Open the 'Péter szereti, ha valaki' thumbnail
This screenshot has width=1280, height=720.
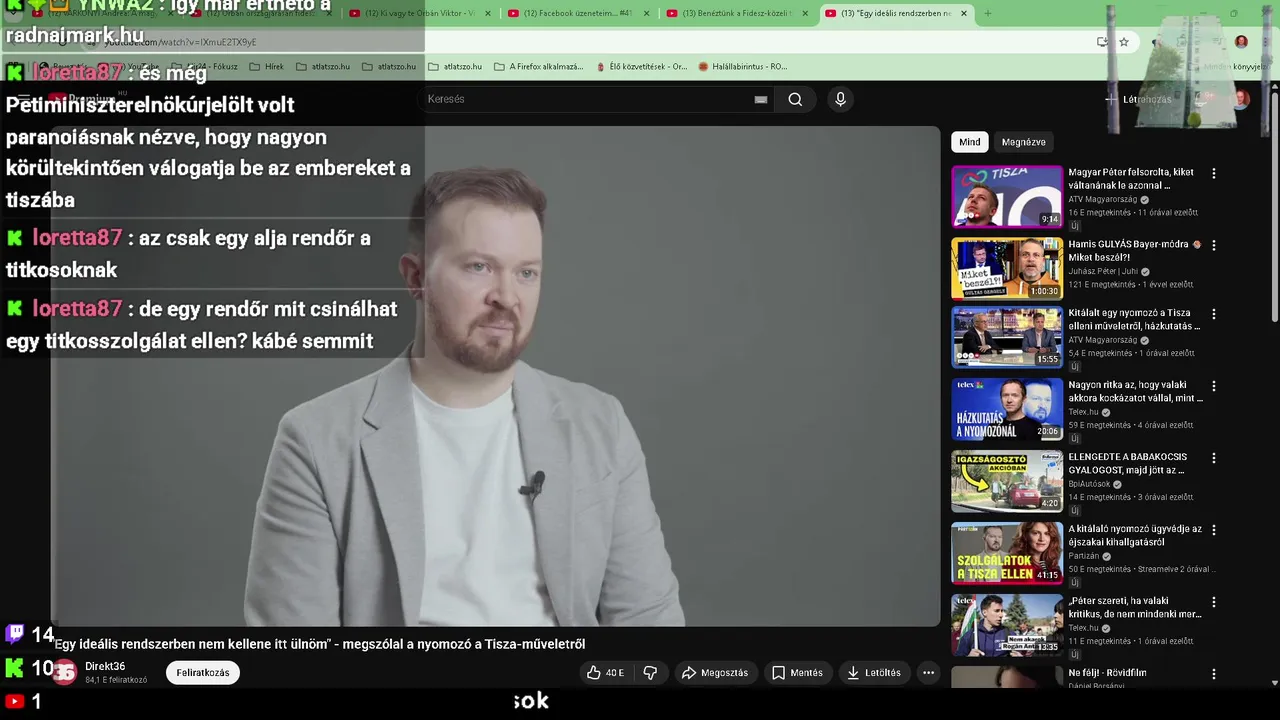point(1007,625)
